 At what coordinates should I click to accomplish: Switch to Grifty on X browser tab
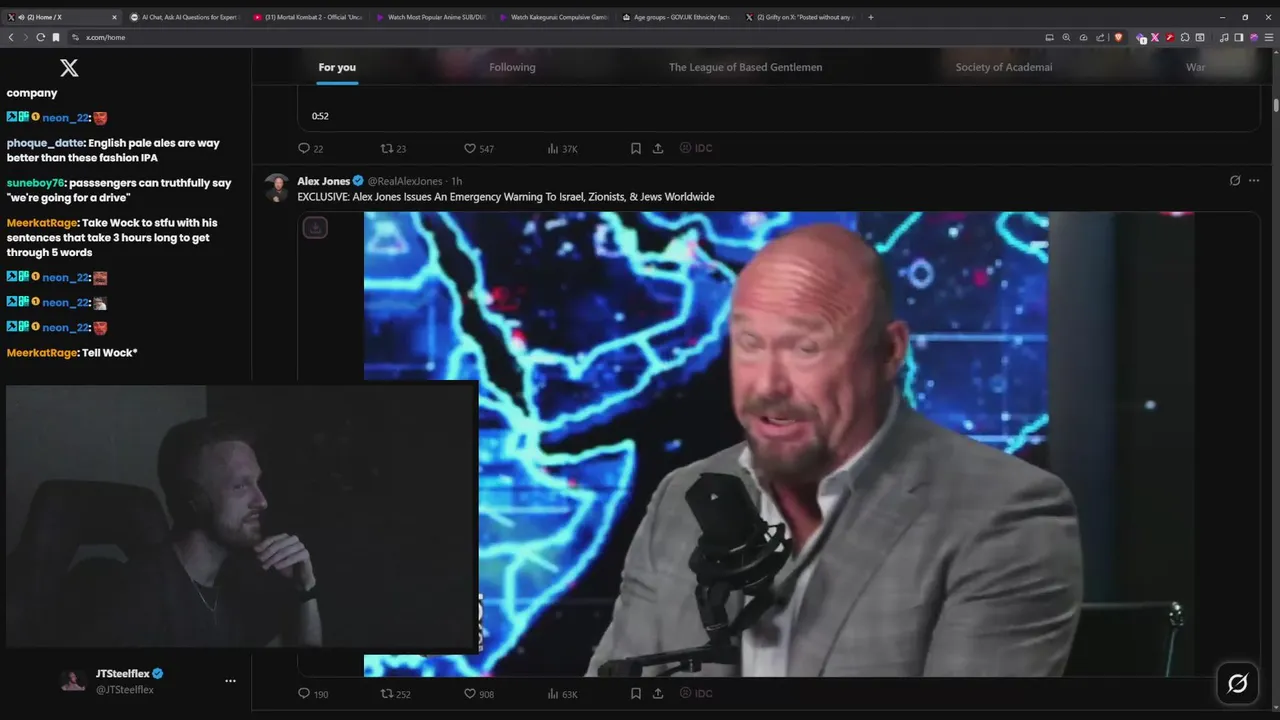click(x=800, y=17)
